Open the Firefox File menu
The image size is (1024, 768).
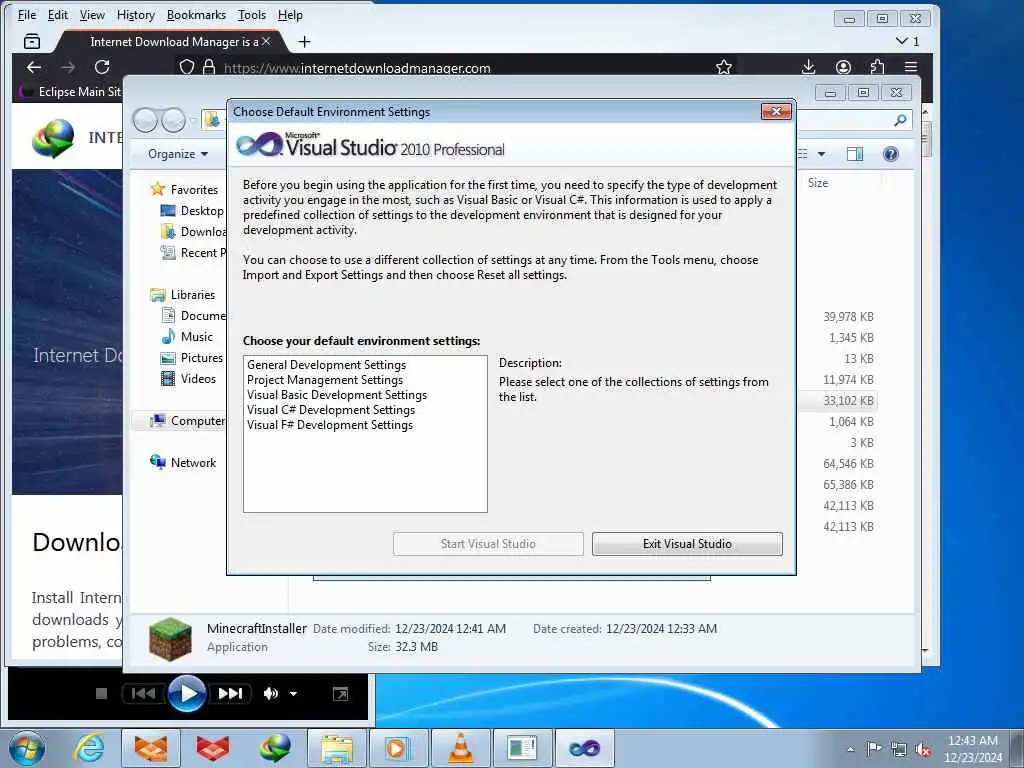point(27,14)
